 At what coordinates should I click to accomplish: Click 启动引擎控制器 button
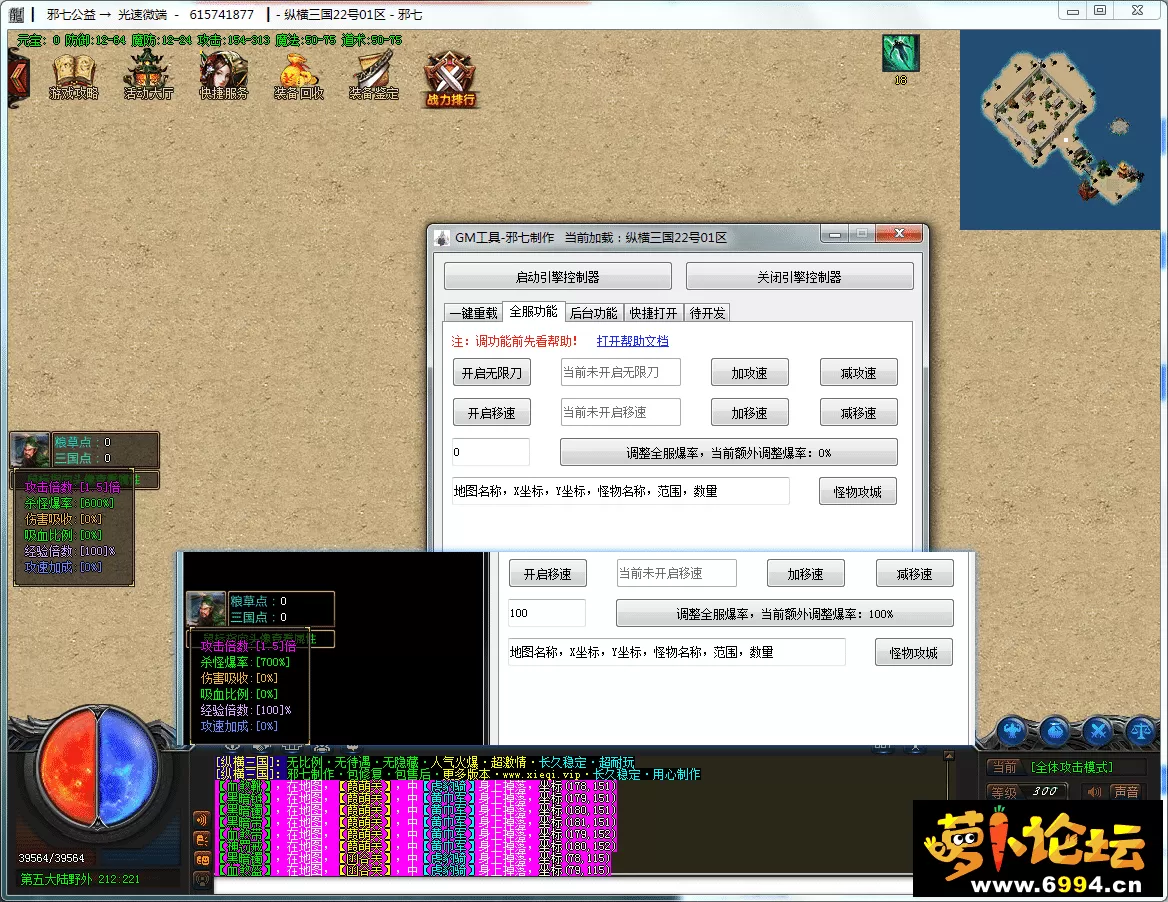tap(558, 276)
